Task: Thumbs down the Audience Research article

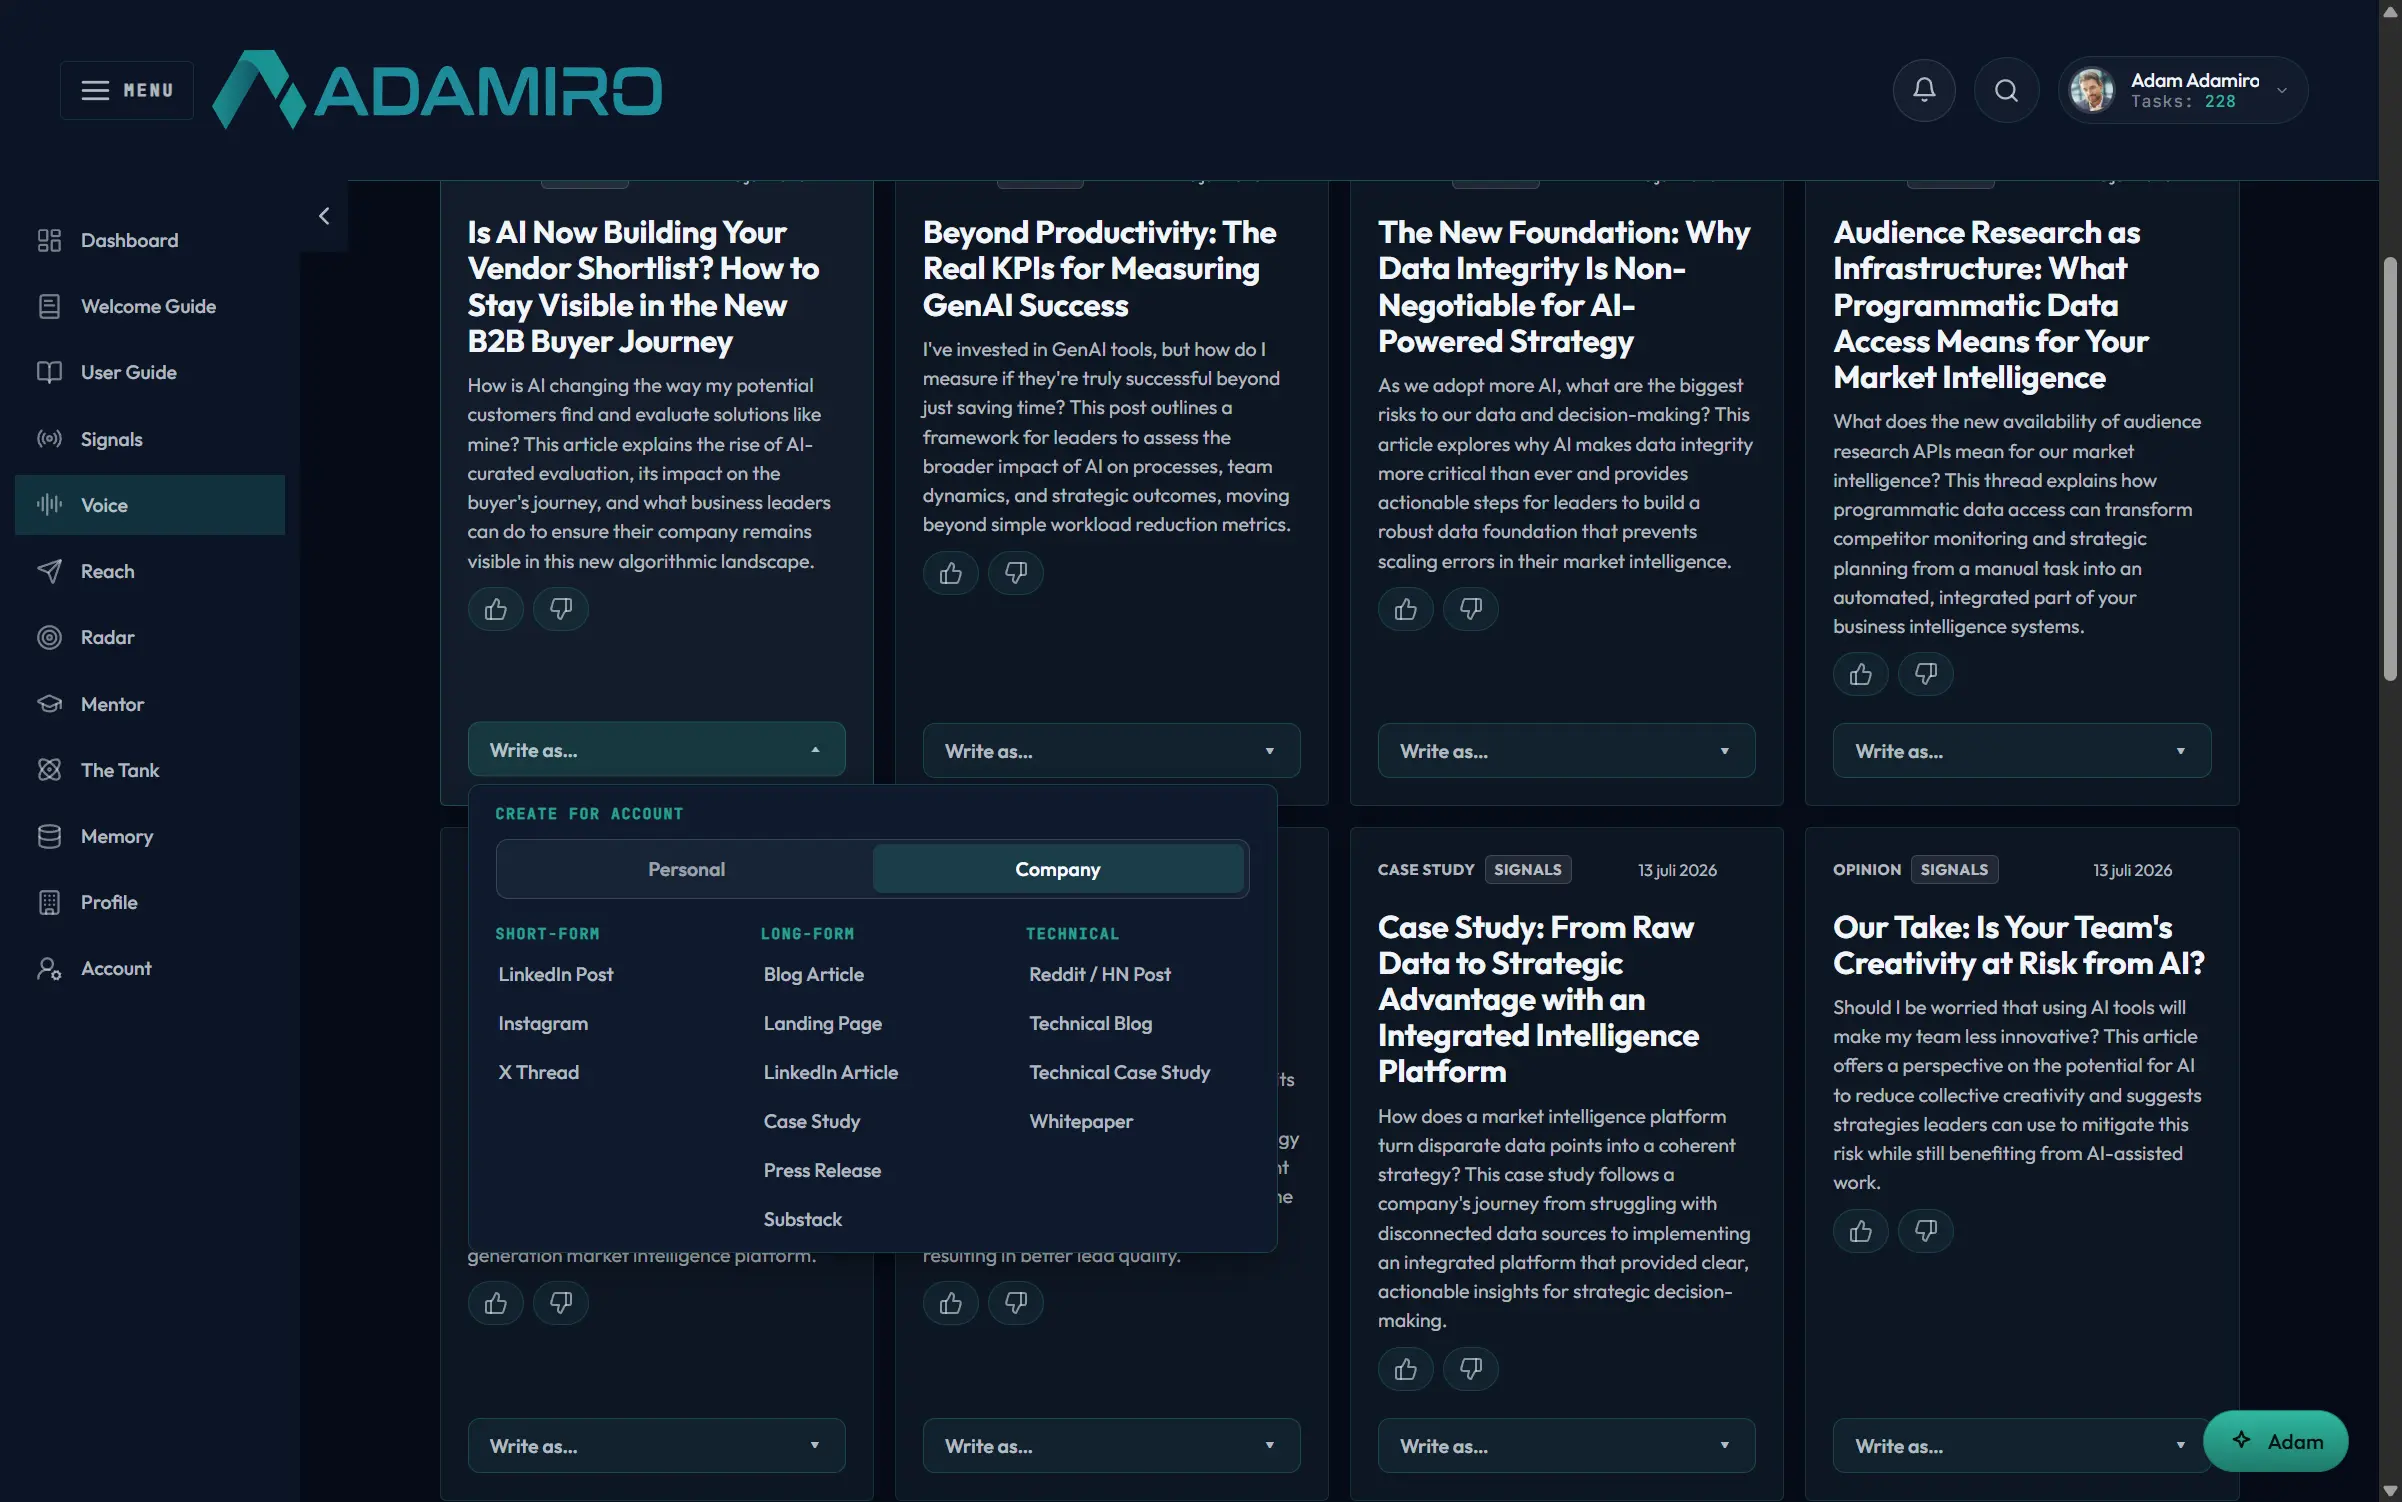Action: pos(1925,674)
